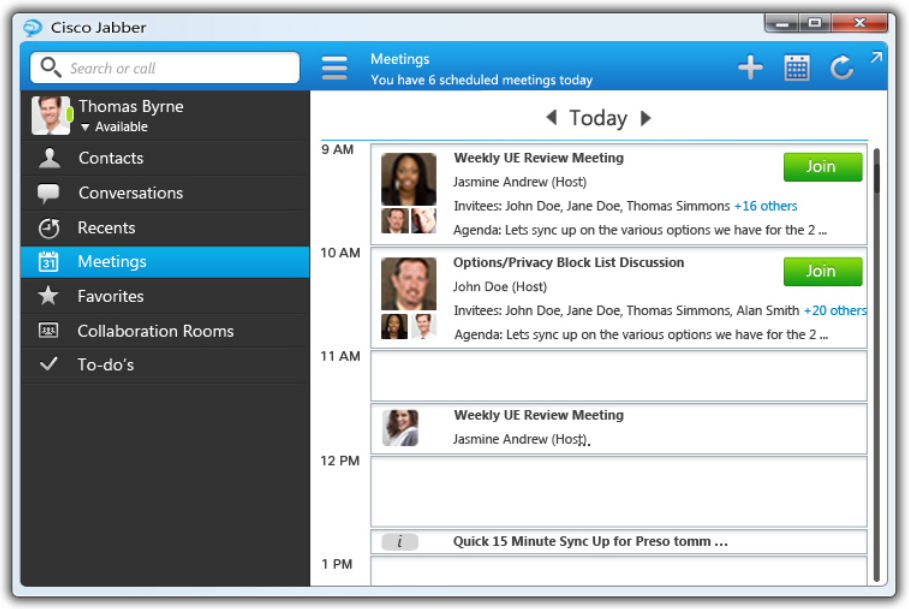The height and width of the screenshot is (609, 909).
Task: Show the +20 others invitees
Action: (x=835, y=311)
